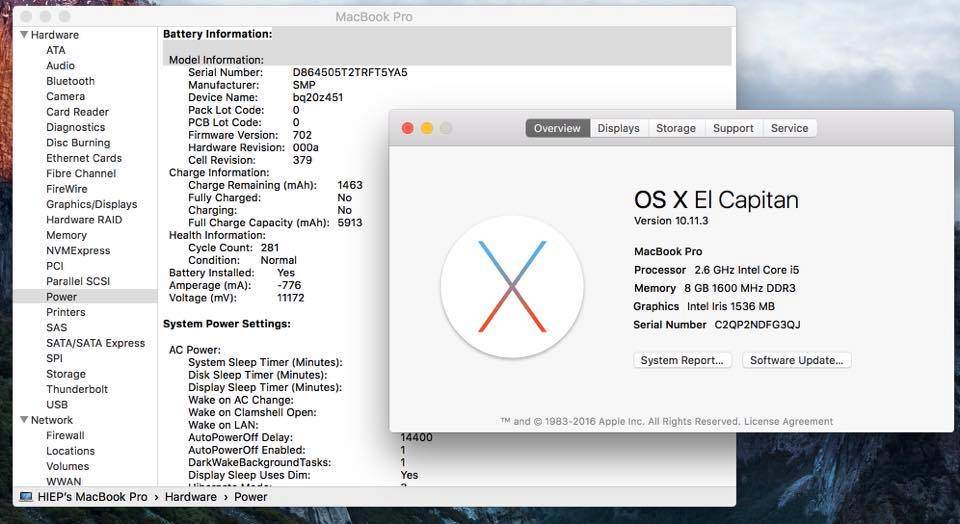
Task: Click Hardware in the path bar
Action: coord(190,496)
